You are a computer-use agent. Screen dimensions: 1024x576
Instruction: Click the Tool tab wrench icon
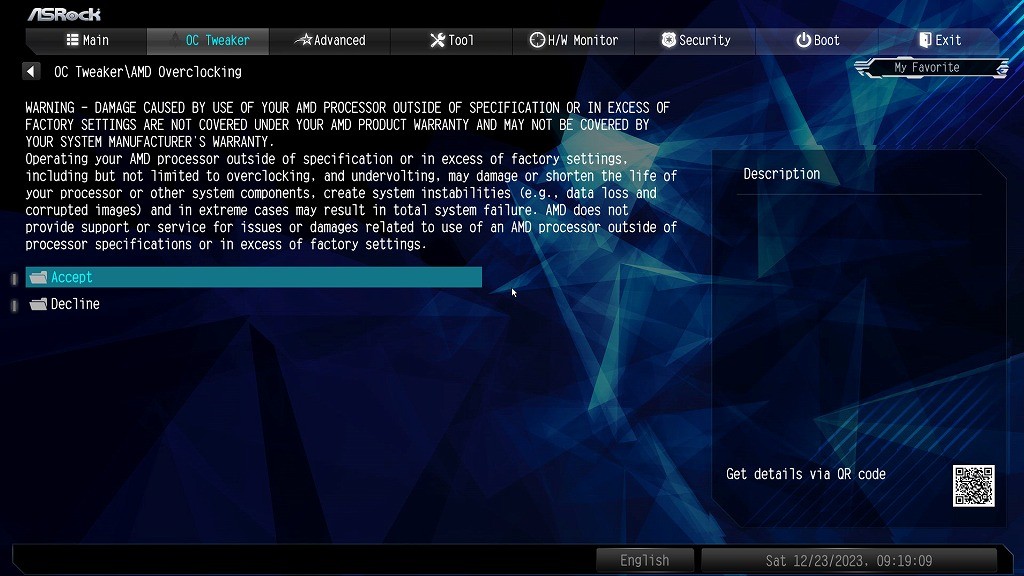(x=437, y=40)
